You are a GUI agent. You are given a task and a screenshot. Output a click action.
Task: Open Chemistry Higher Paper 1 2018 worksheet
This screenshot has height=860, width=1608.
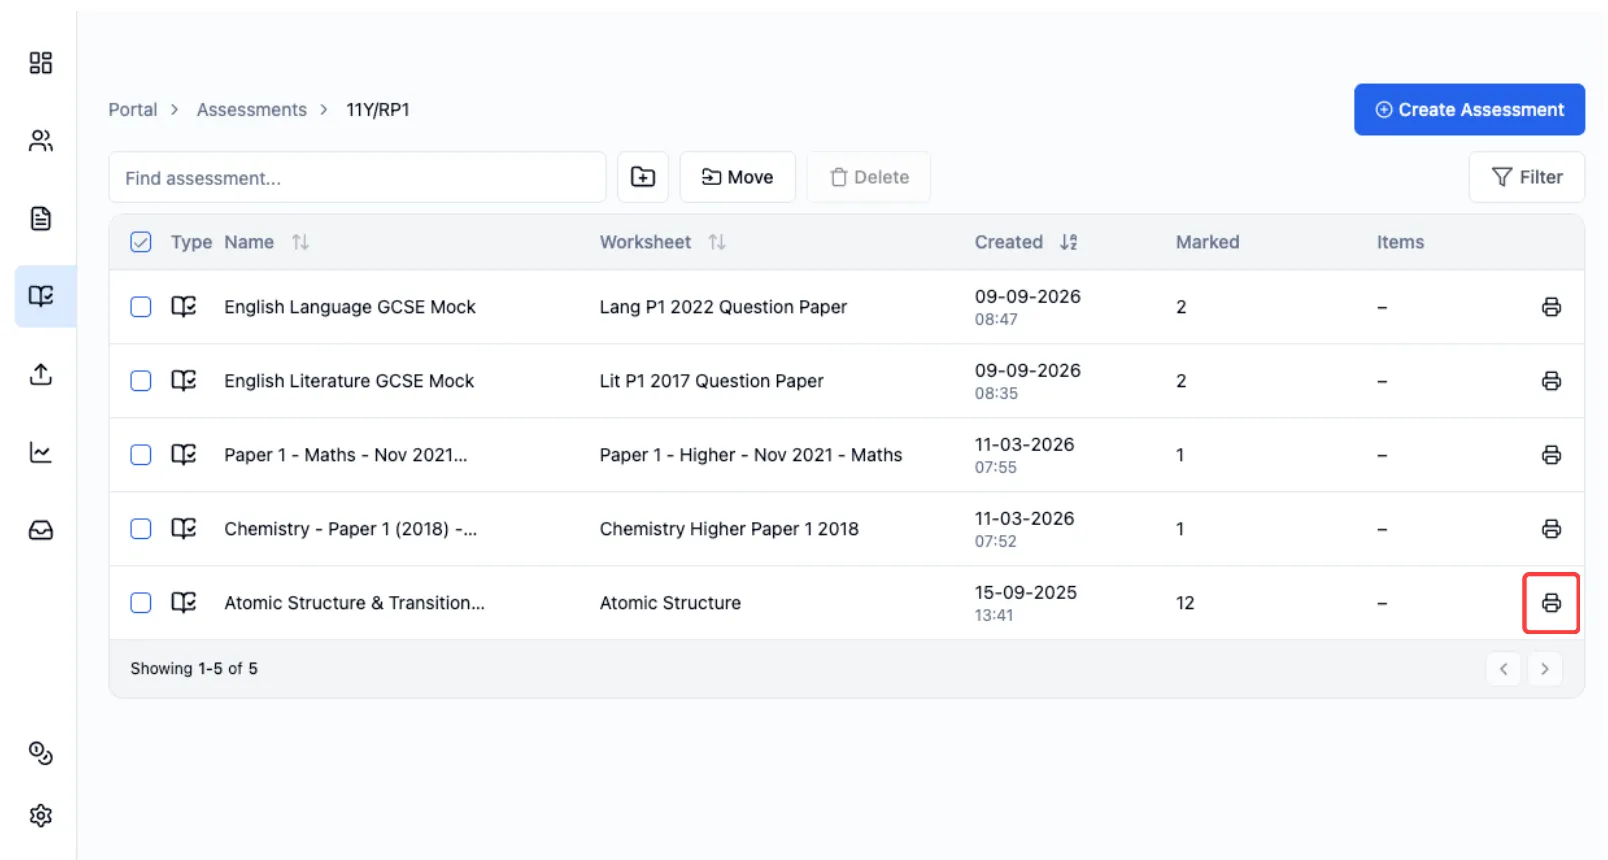point(729,529)
